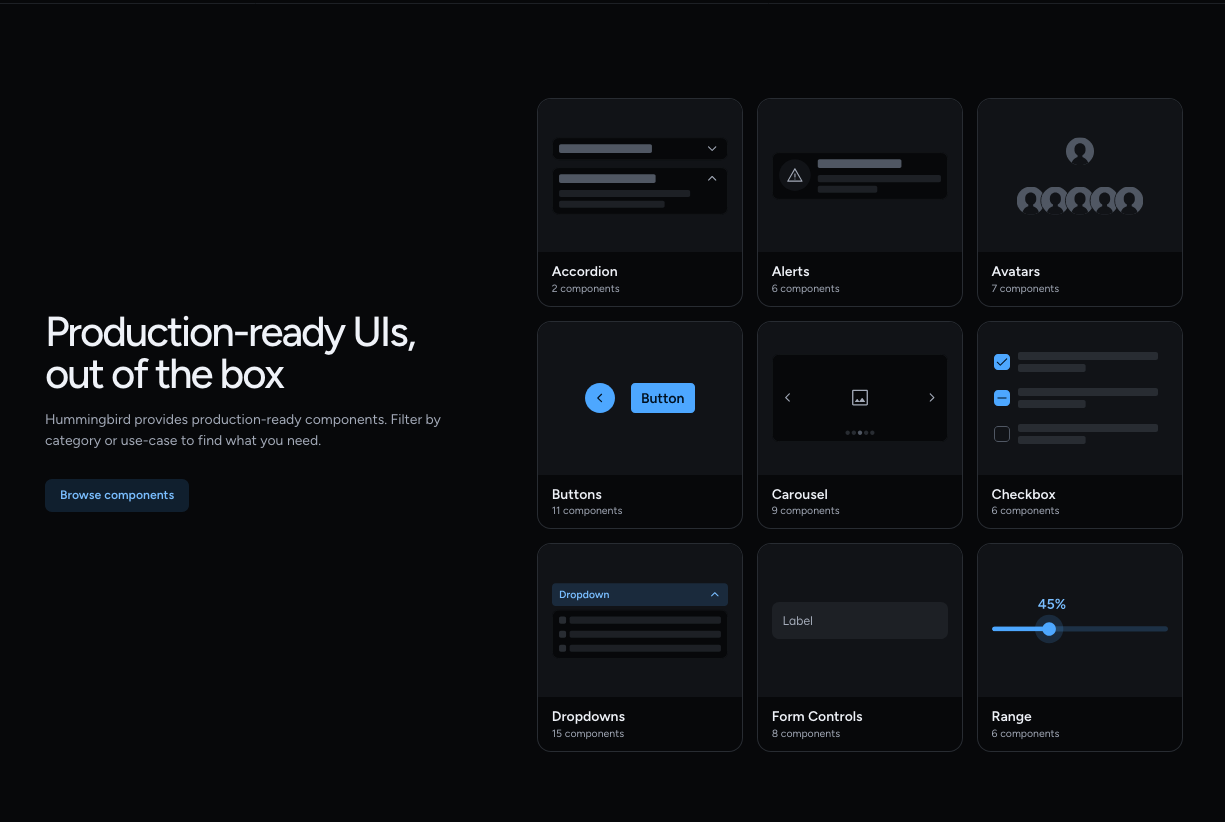This screenshot has width=1225, height=822.
Task: Click the left navigation arrow in Carousel preview
Action: [x=787, y=397]
